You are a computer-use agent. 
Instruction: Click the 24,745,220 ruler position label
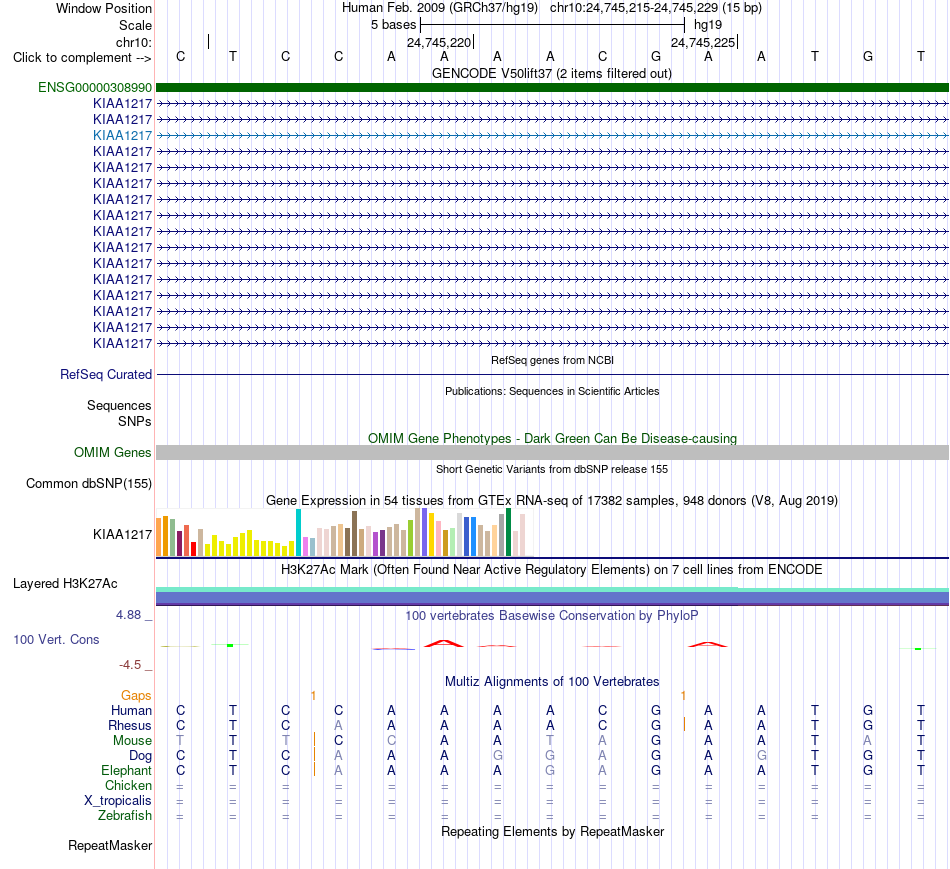[439, 42]
